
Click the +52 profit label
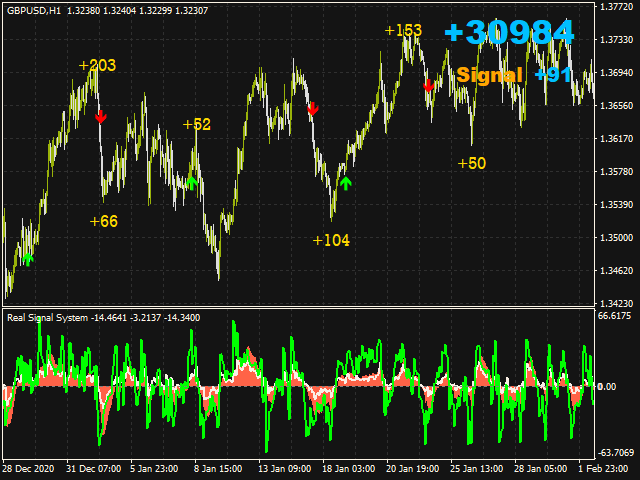(x=197, y=124)
